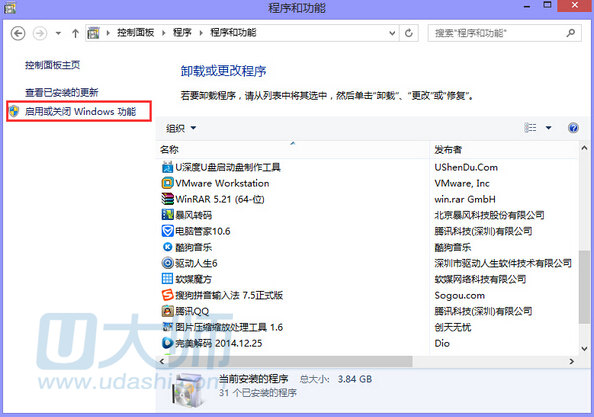Click the vertical scrollbar up arrow
Screen dimensions: 594x417
click(x=584, y=148)
